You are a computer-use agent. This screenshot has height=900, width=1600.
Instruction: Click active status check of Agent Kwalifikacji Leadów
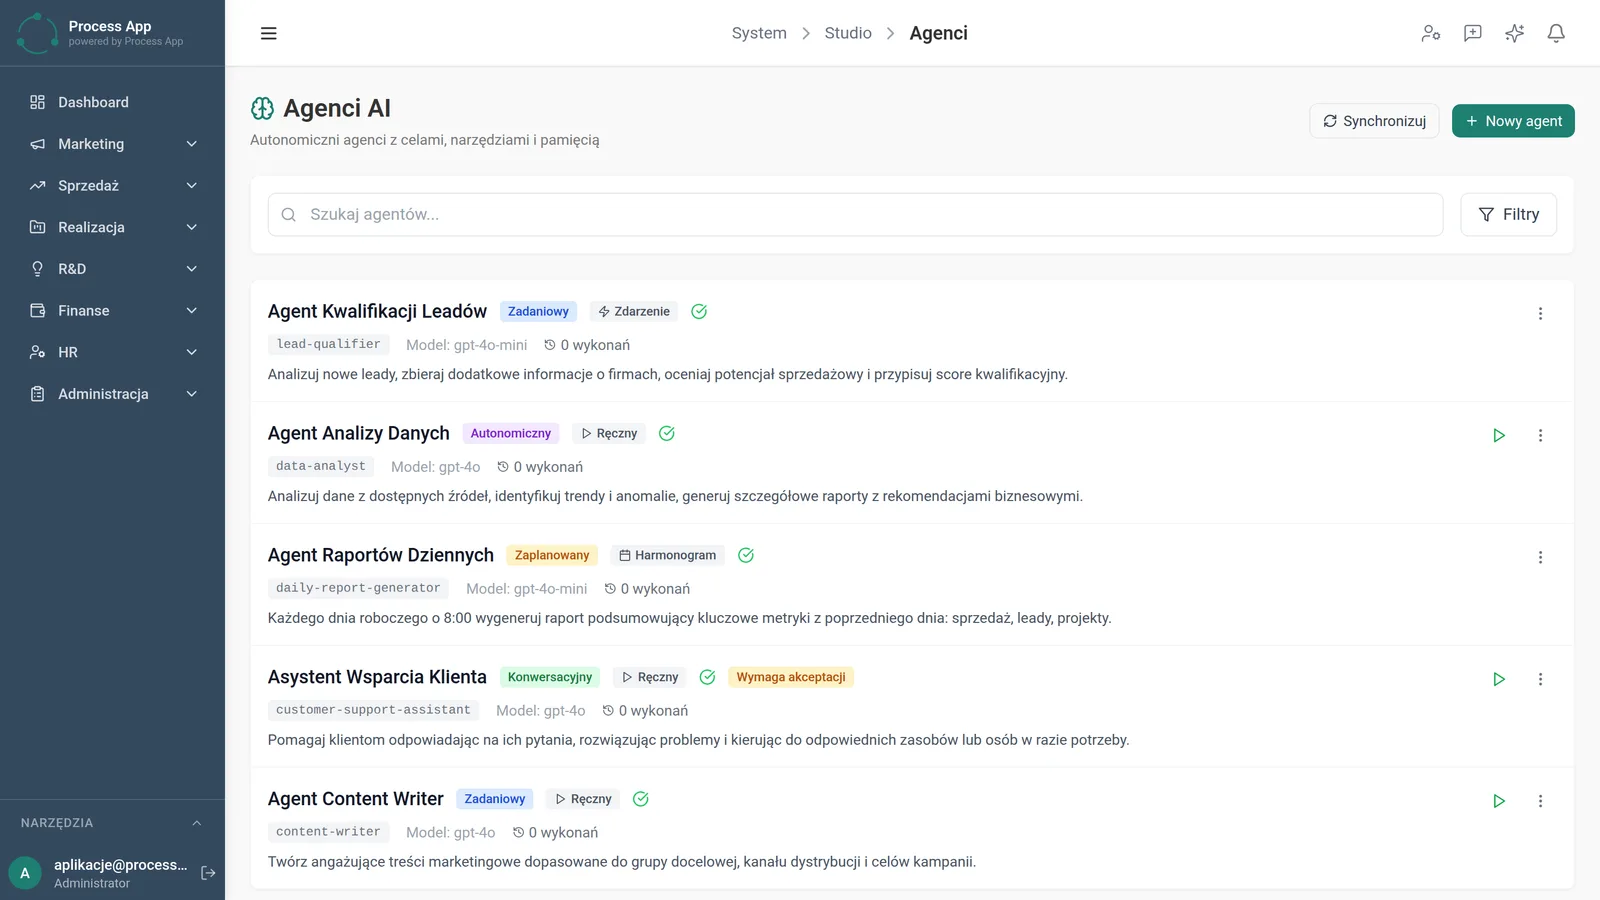699,311
